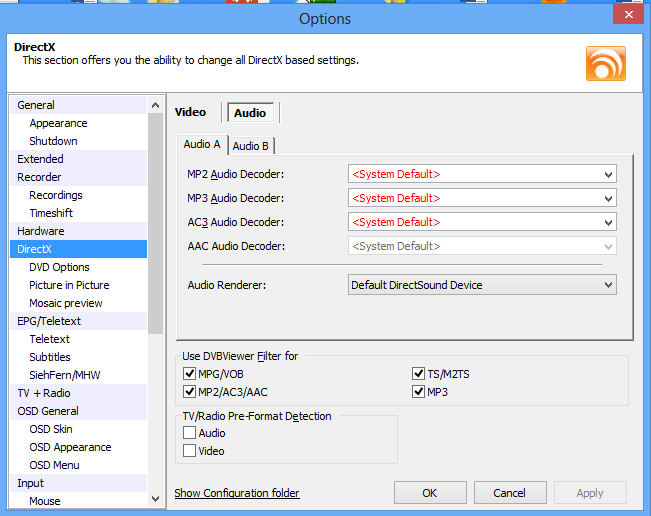Toggle the TS/M2TS filter checkbox

[x=418, y=374]
